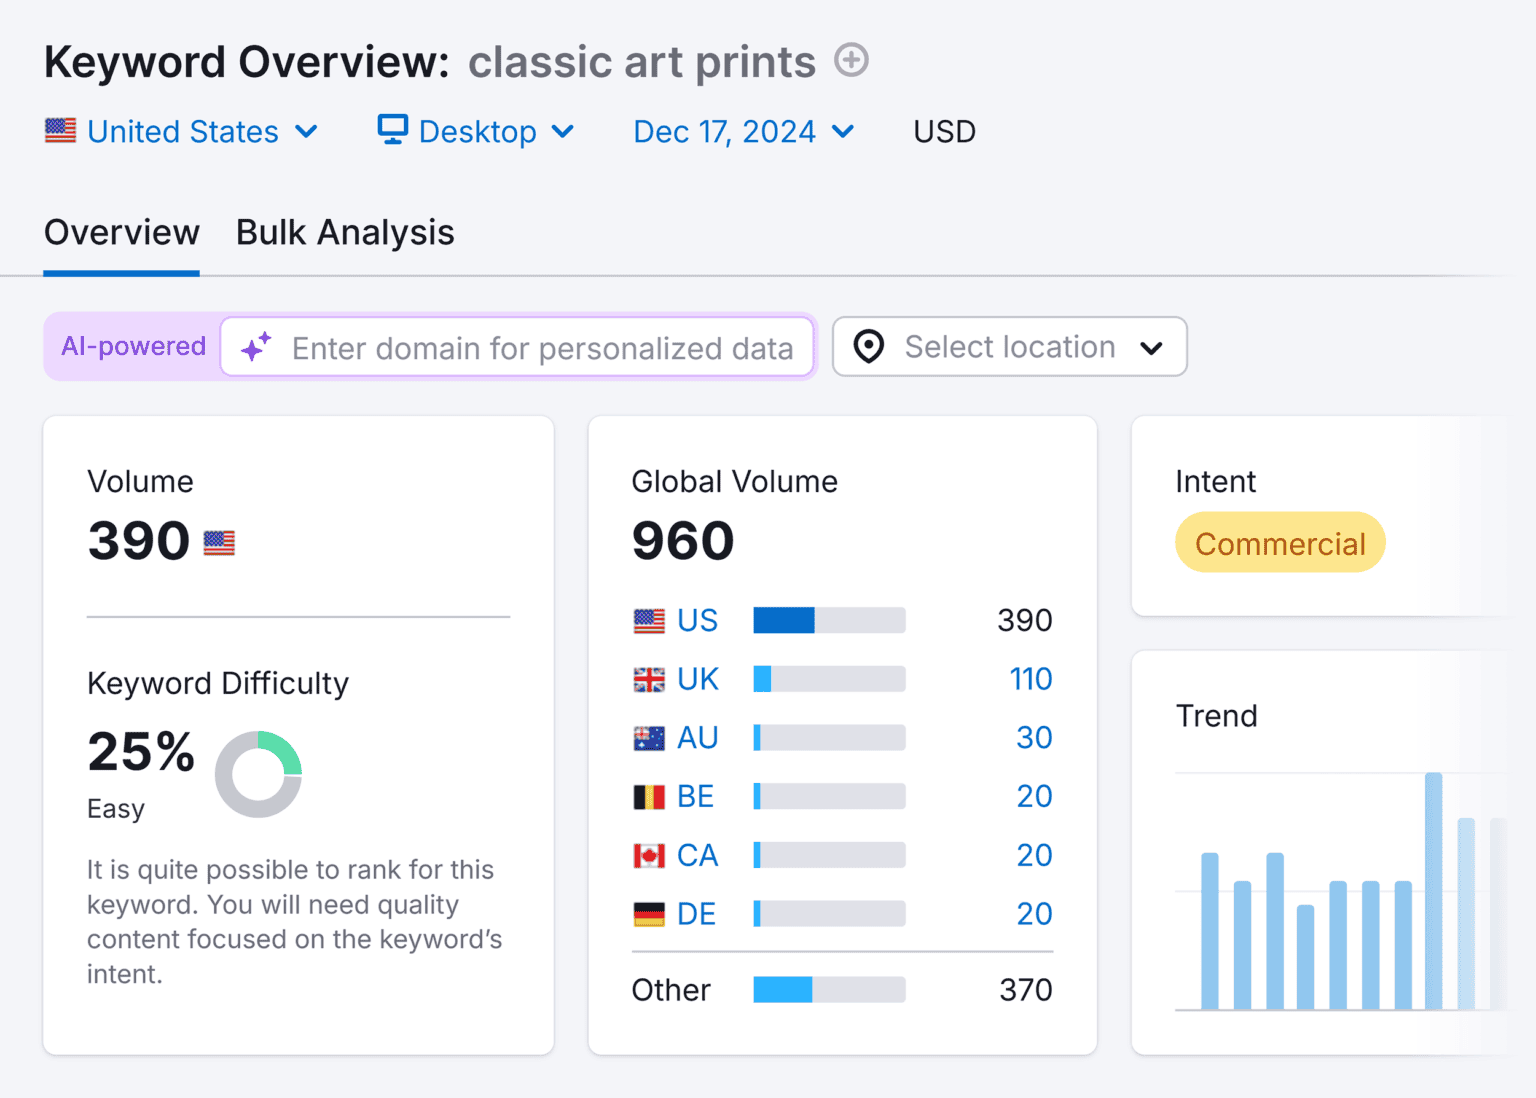1536x1098 pixels.
Task: Open the Desktop device dropdown
Action: pos(477,131)
